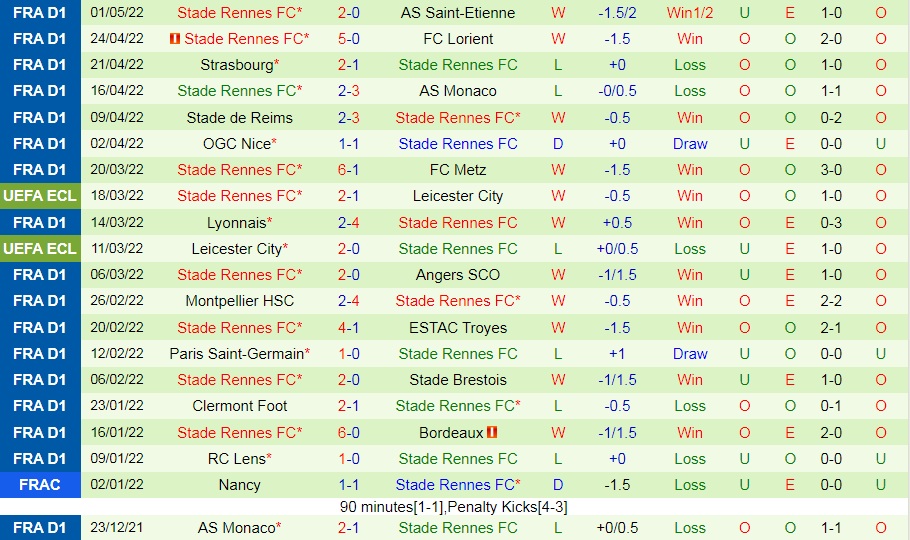Select the Strasbourg team name

(236, 65)
